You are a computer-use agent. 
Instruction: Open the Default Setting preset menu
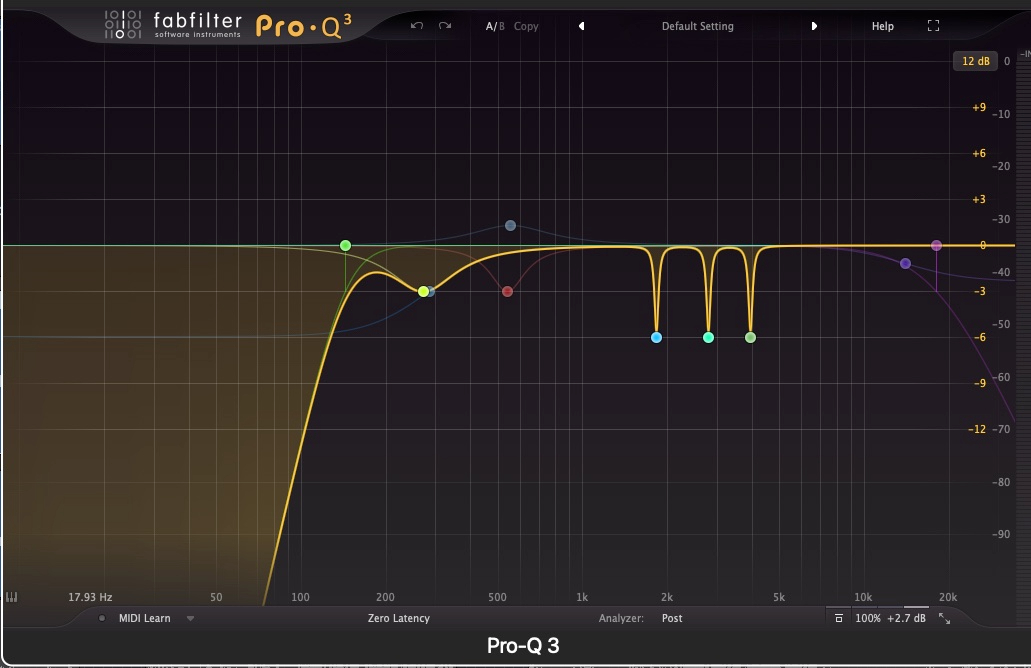click(x=697, y=26)
